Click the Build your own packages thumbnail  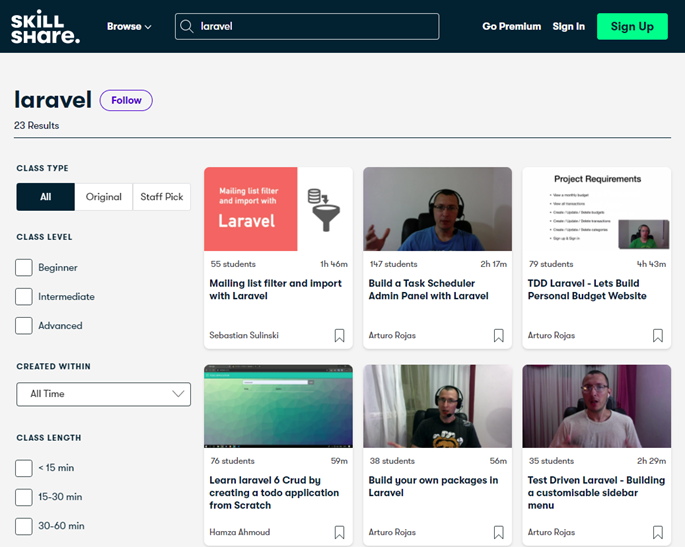[x=437, y=406]
